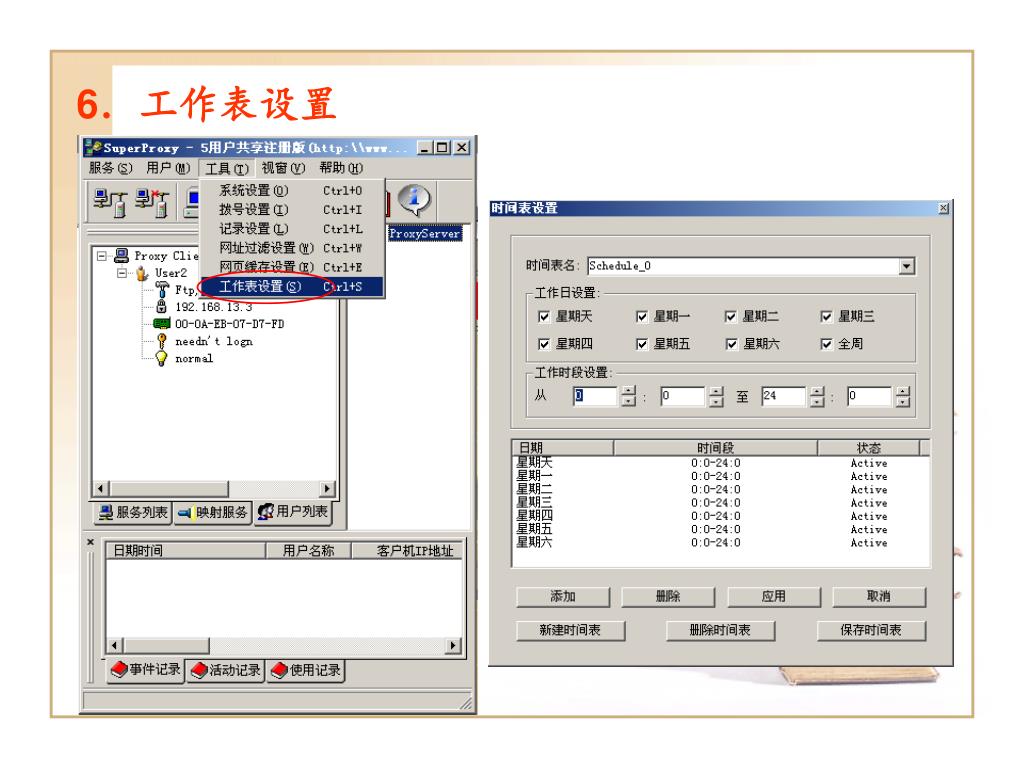
Task: Choose 工作表设置(S) menu entry
Action: [292, 286]
